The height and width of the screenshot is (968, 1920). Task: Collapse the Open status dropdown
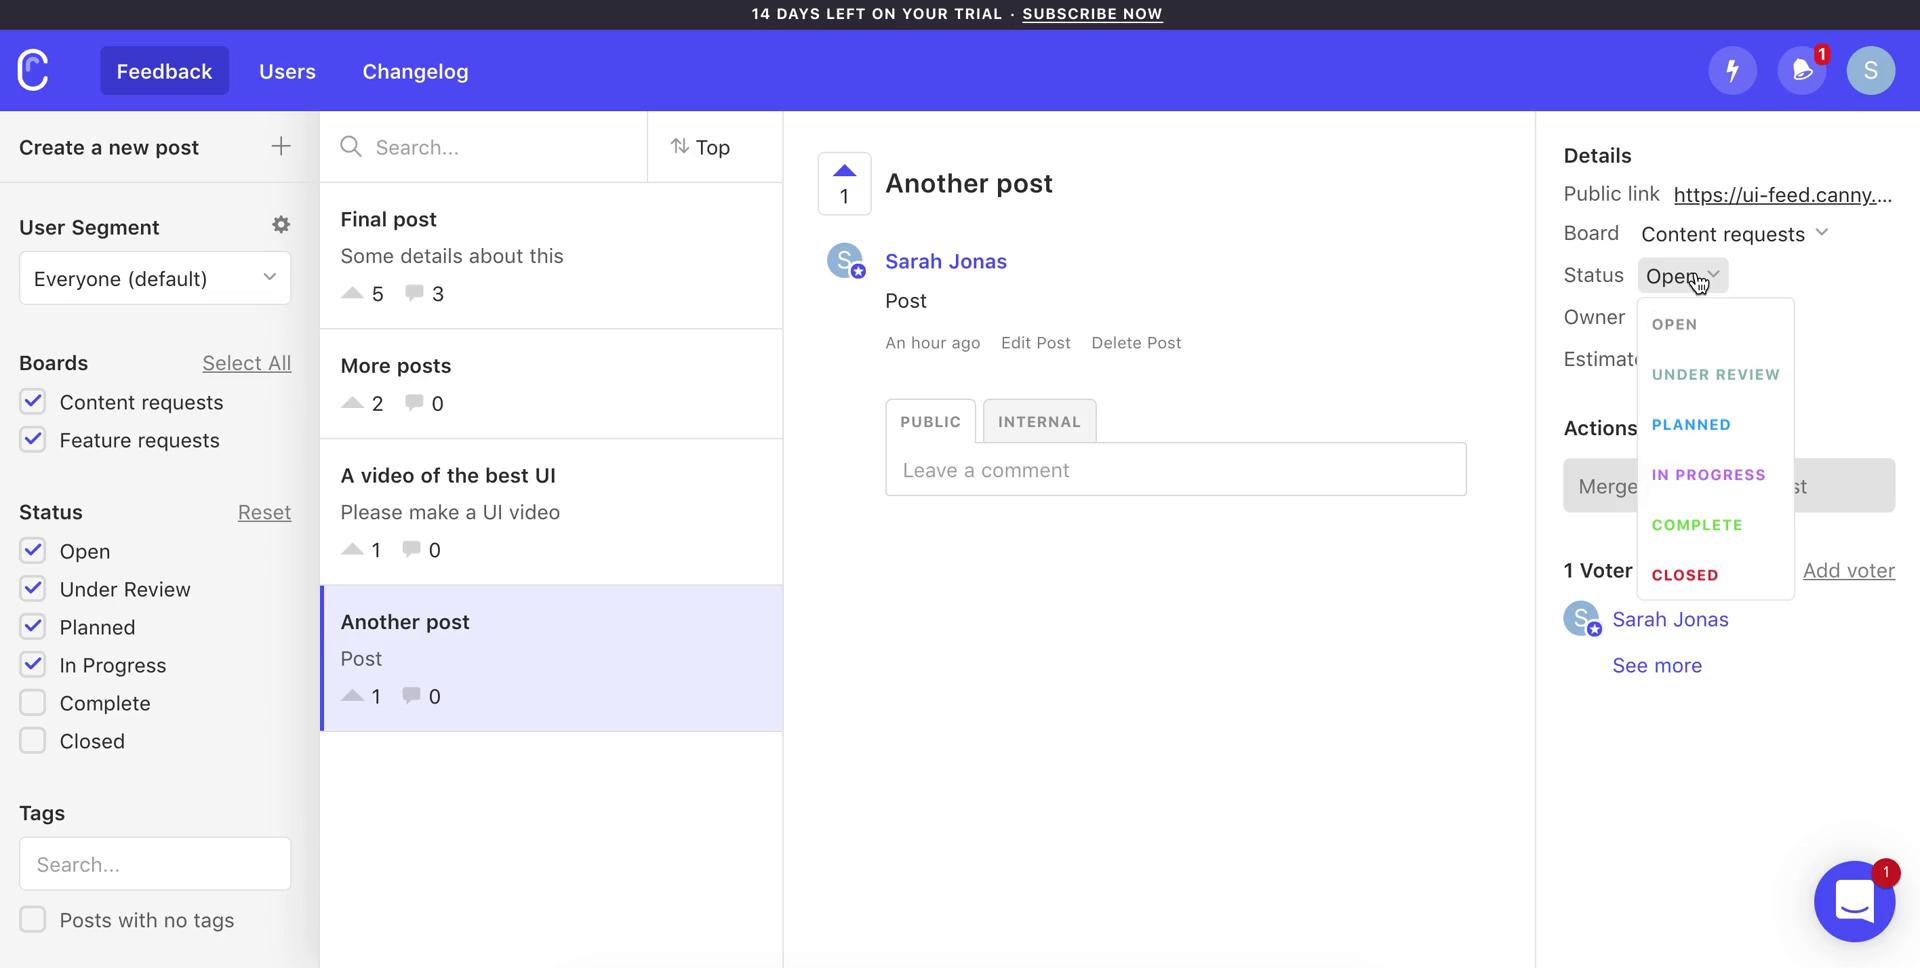(1683, 276)
